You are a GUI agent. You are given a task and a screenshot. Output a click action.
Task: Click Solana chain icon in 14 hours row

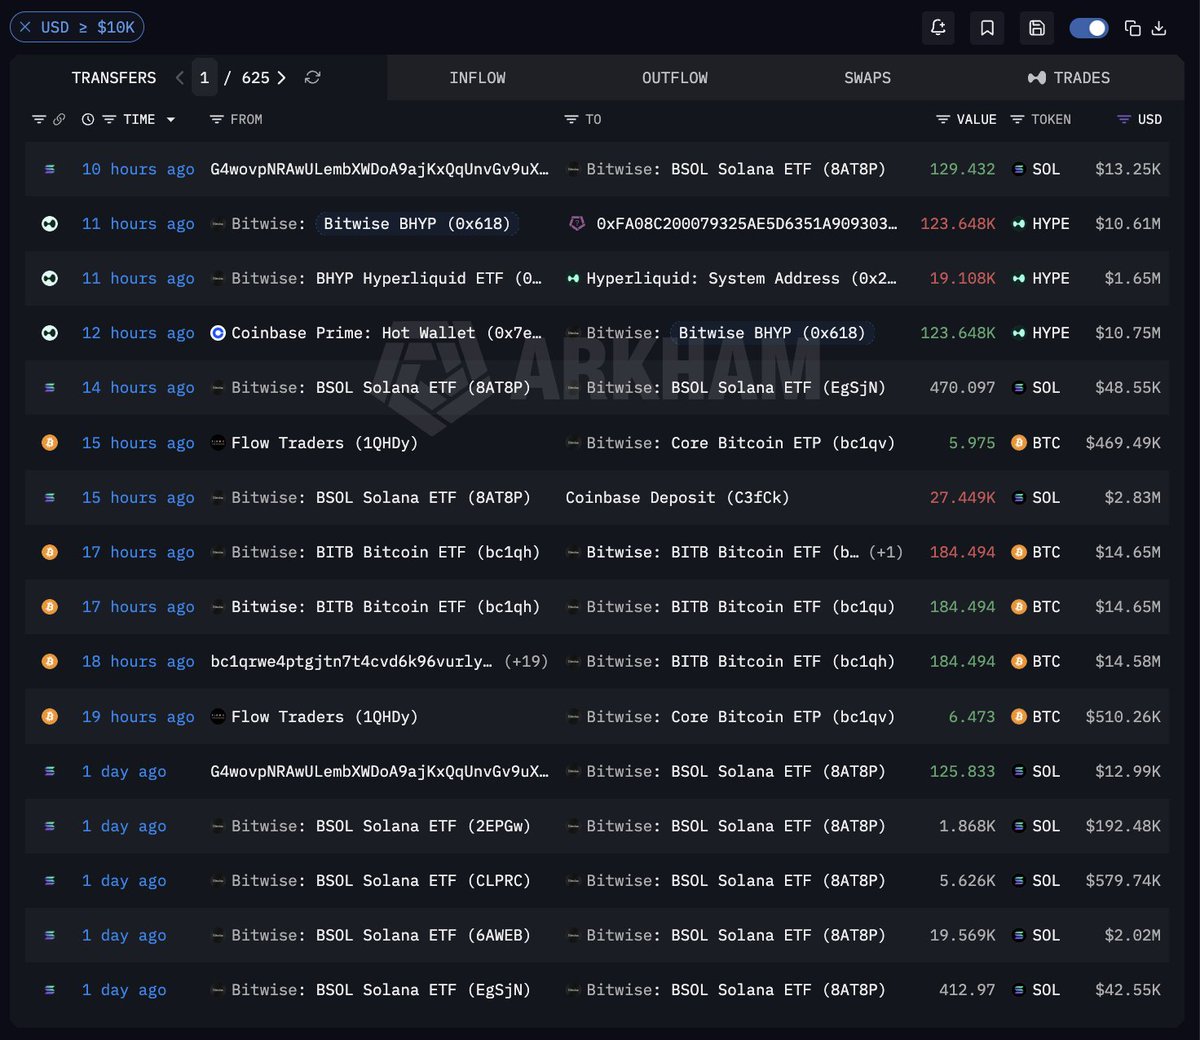pyautogui.click(x=49, y=388)
